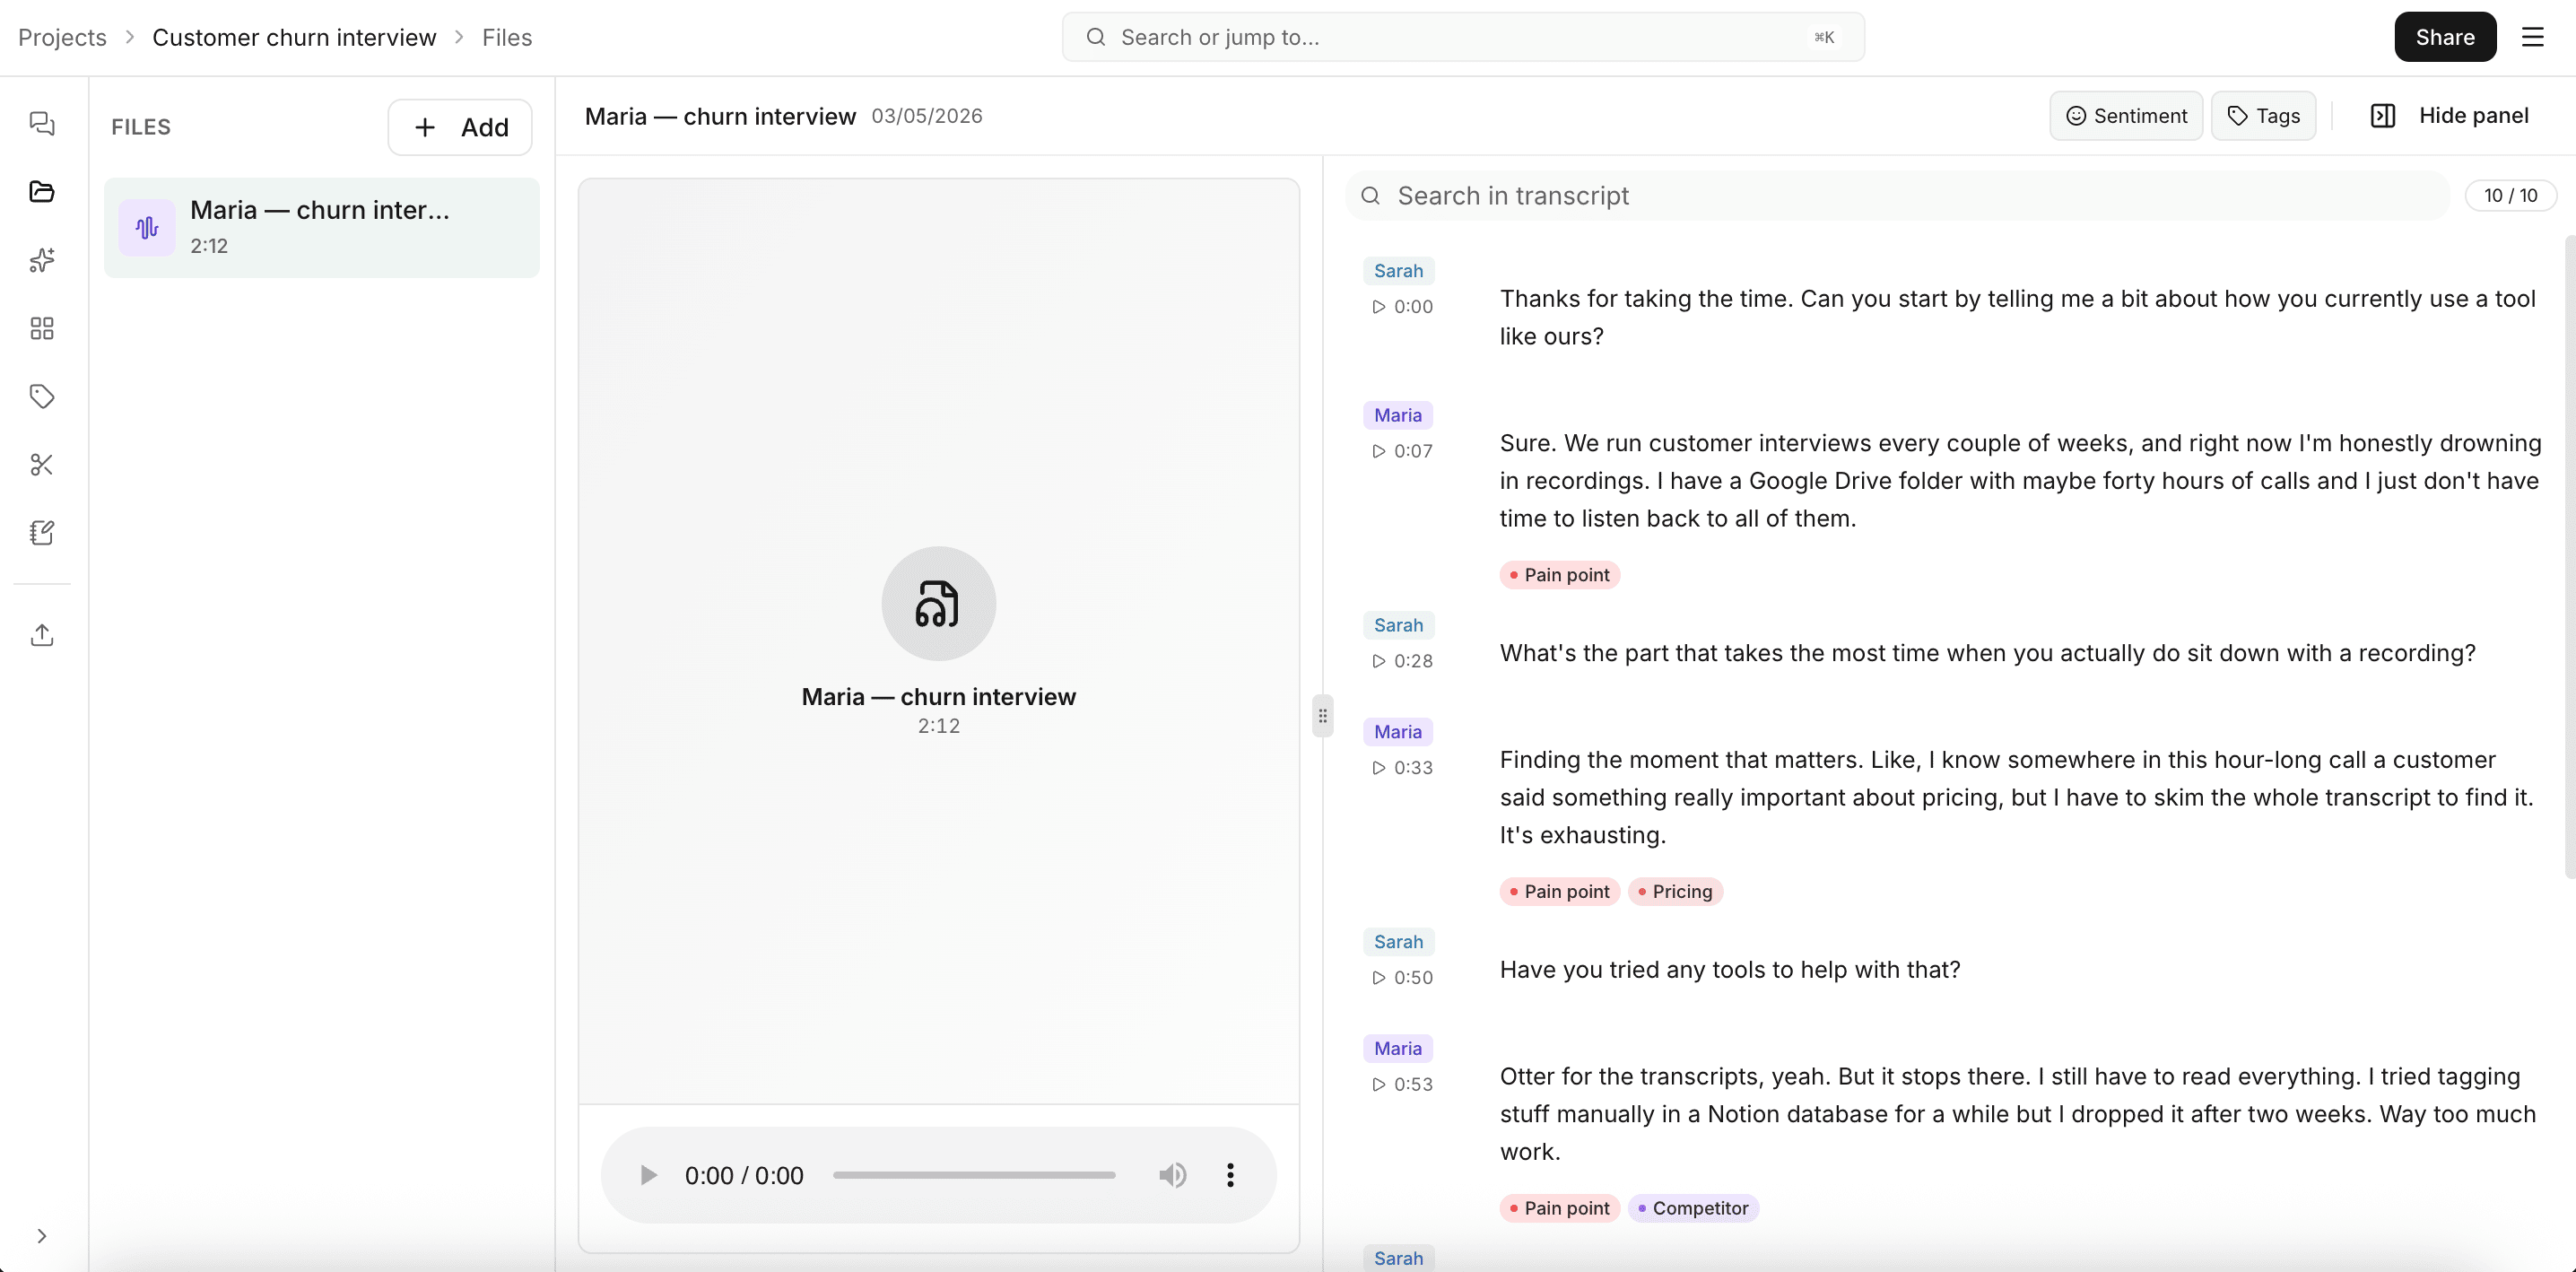Open the notes edit icon in the sidebar
The image size is (2576, 1272).
tap(42, 532)
